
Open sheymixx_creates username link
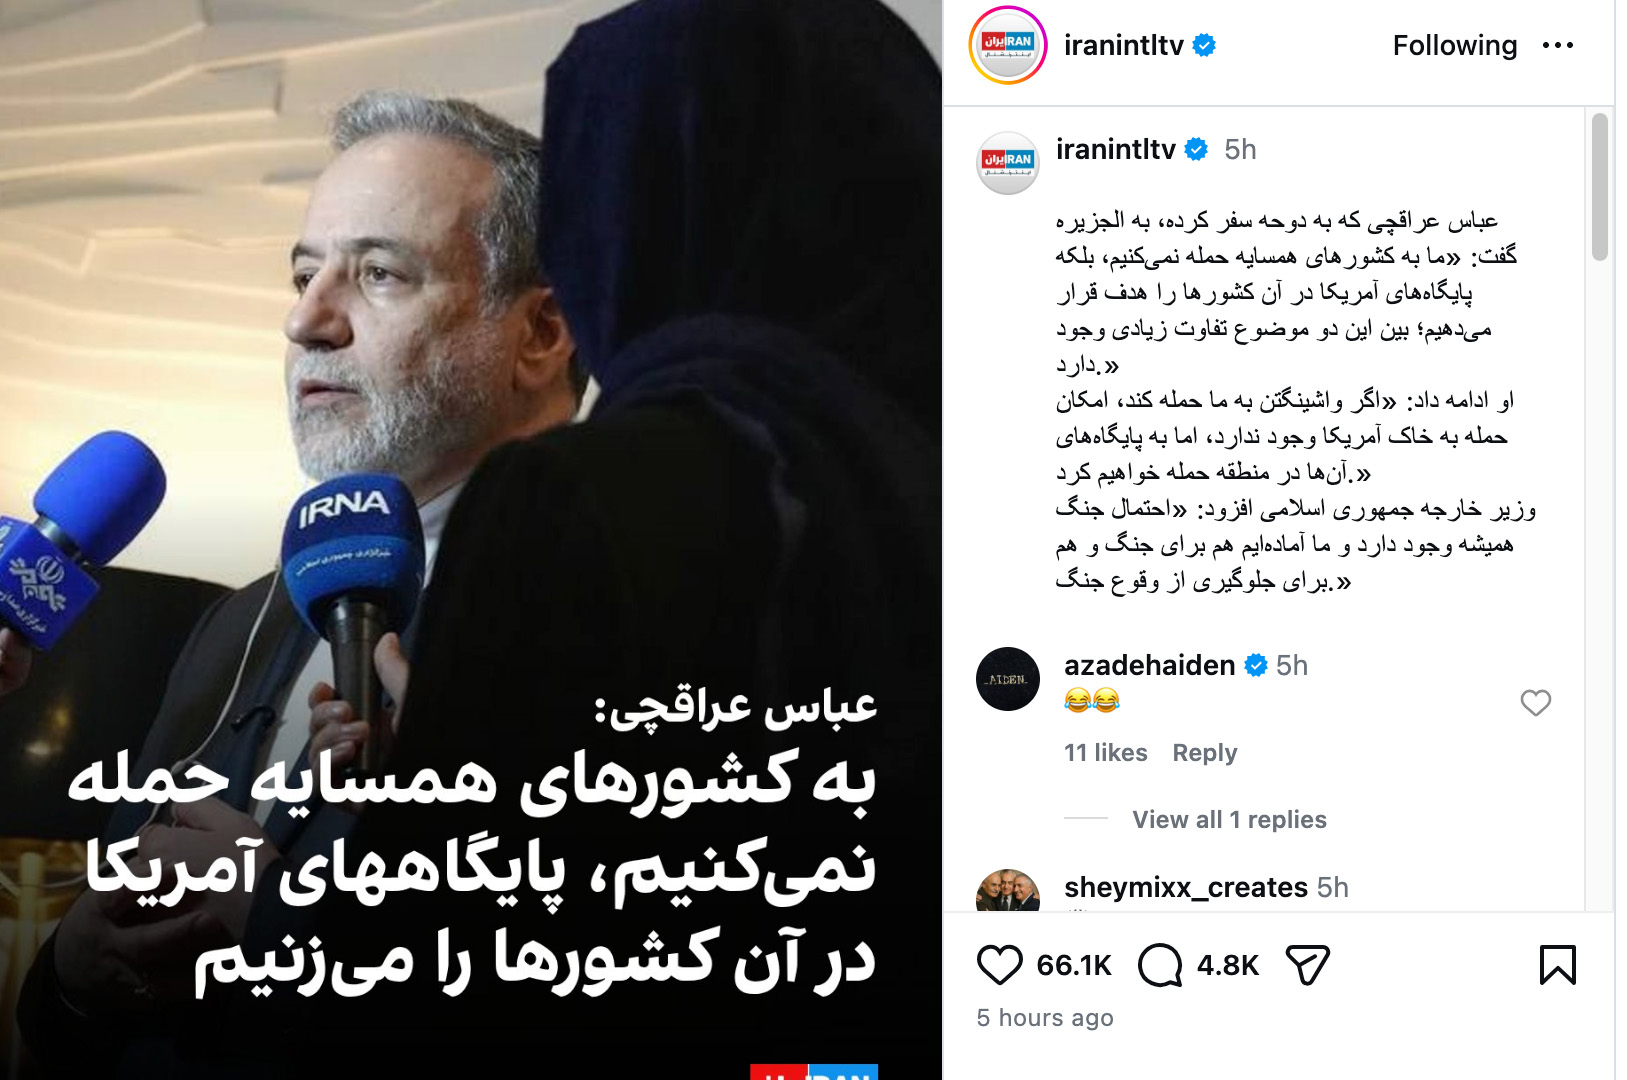coord(1186,887)
